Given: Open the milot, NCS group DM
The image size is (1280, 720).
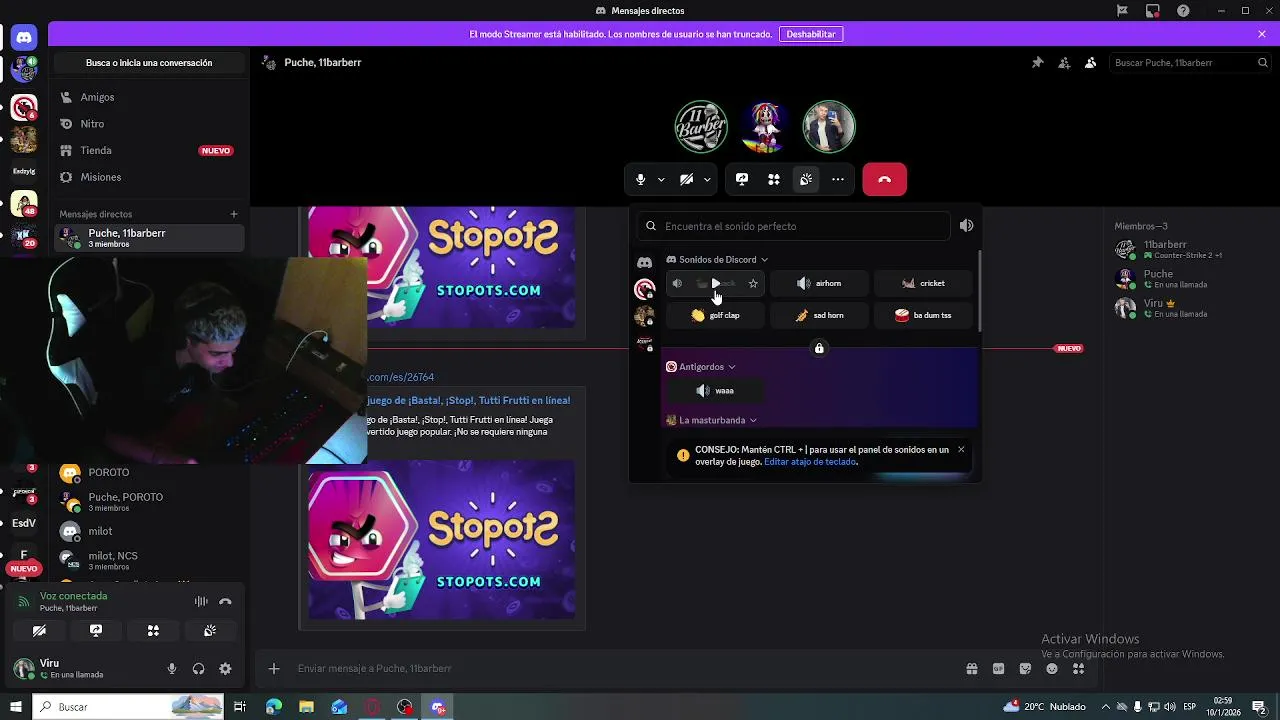Looking at the screenshot, I should click(149, 560).
